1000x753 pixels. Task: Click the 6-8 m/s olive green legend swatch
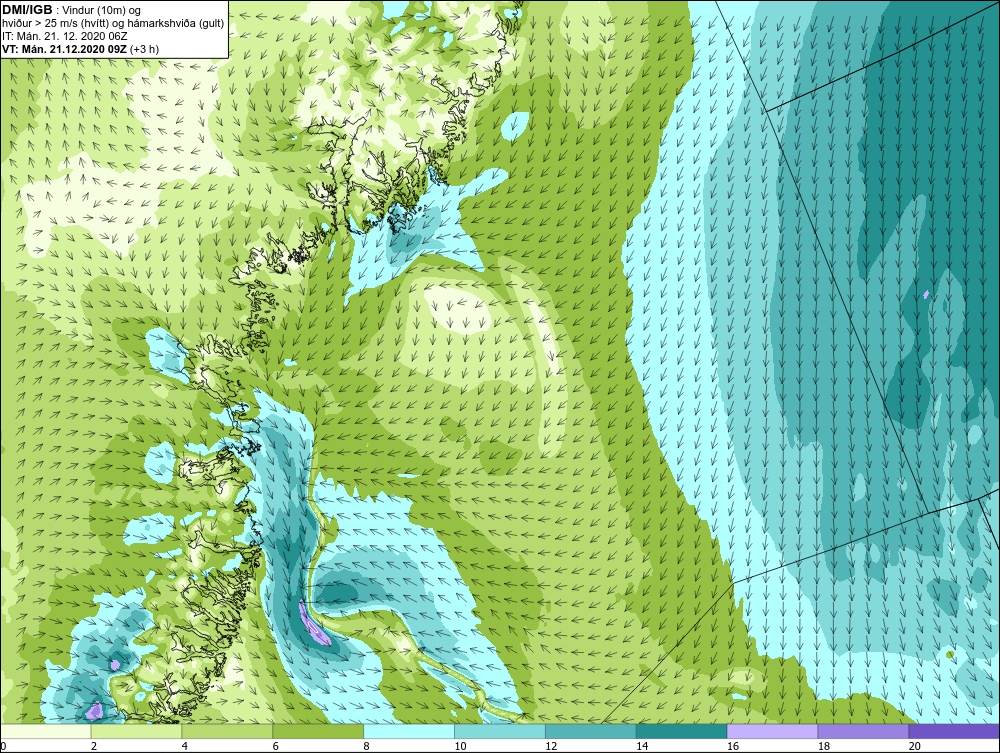pos(318,731)
